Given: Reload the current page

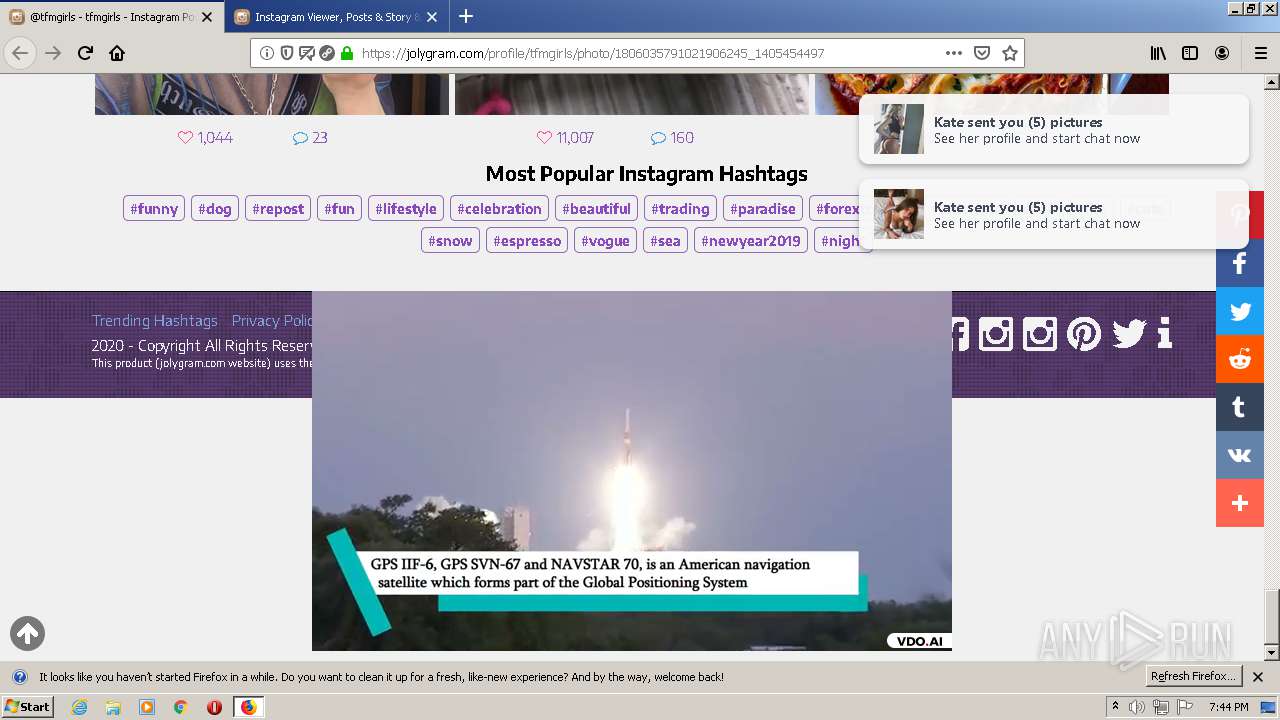Looking at the screenshot, I should (85, 53).
